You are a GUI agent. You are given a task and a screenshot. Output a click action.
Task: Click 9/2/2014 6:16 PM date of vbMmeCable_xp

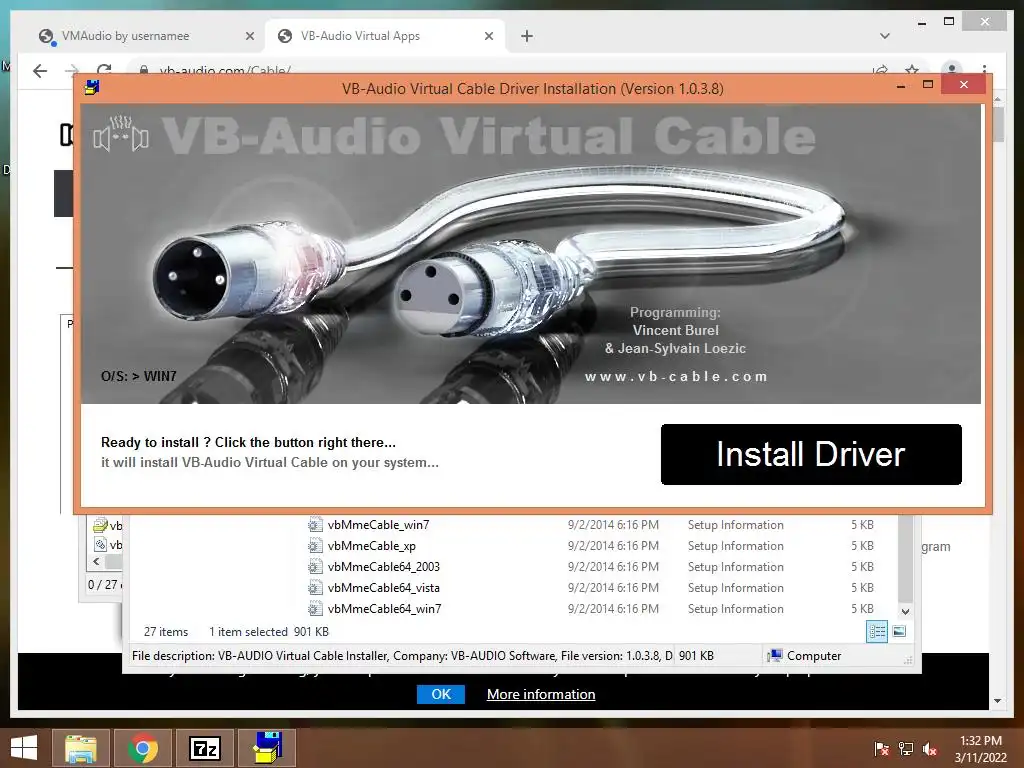click(x=613, y=545)
